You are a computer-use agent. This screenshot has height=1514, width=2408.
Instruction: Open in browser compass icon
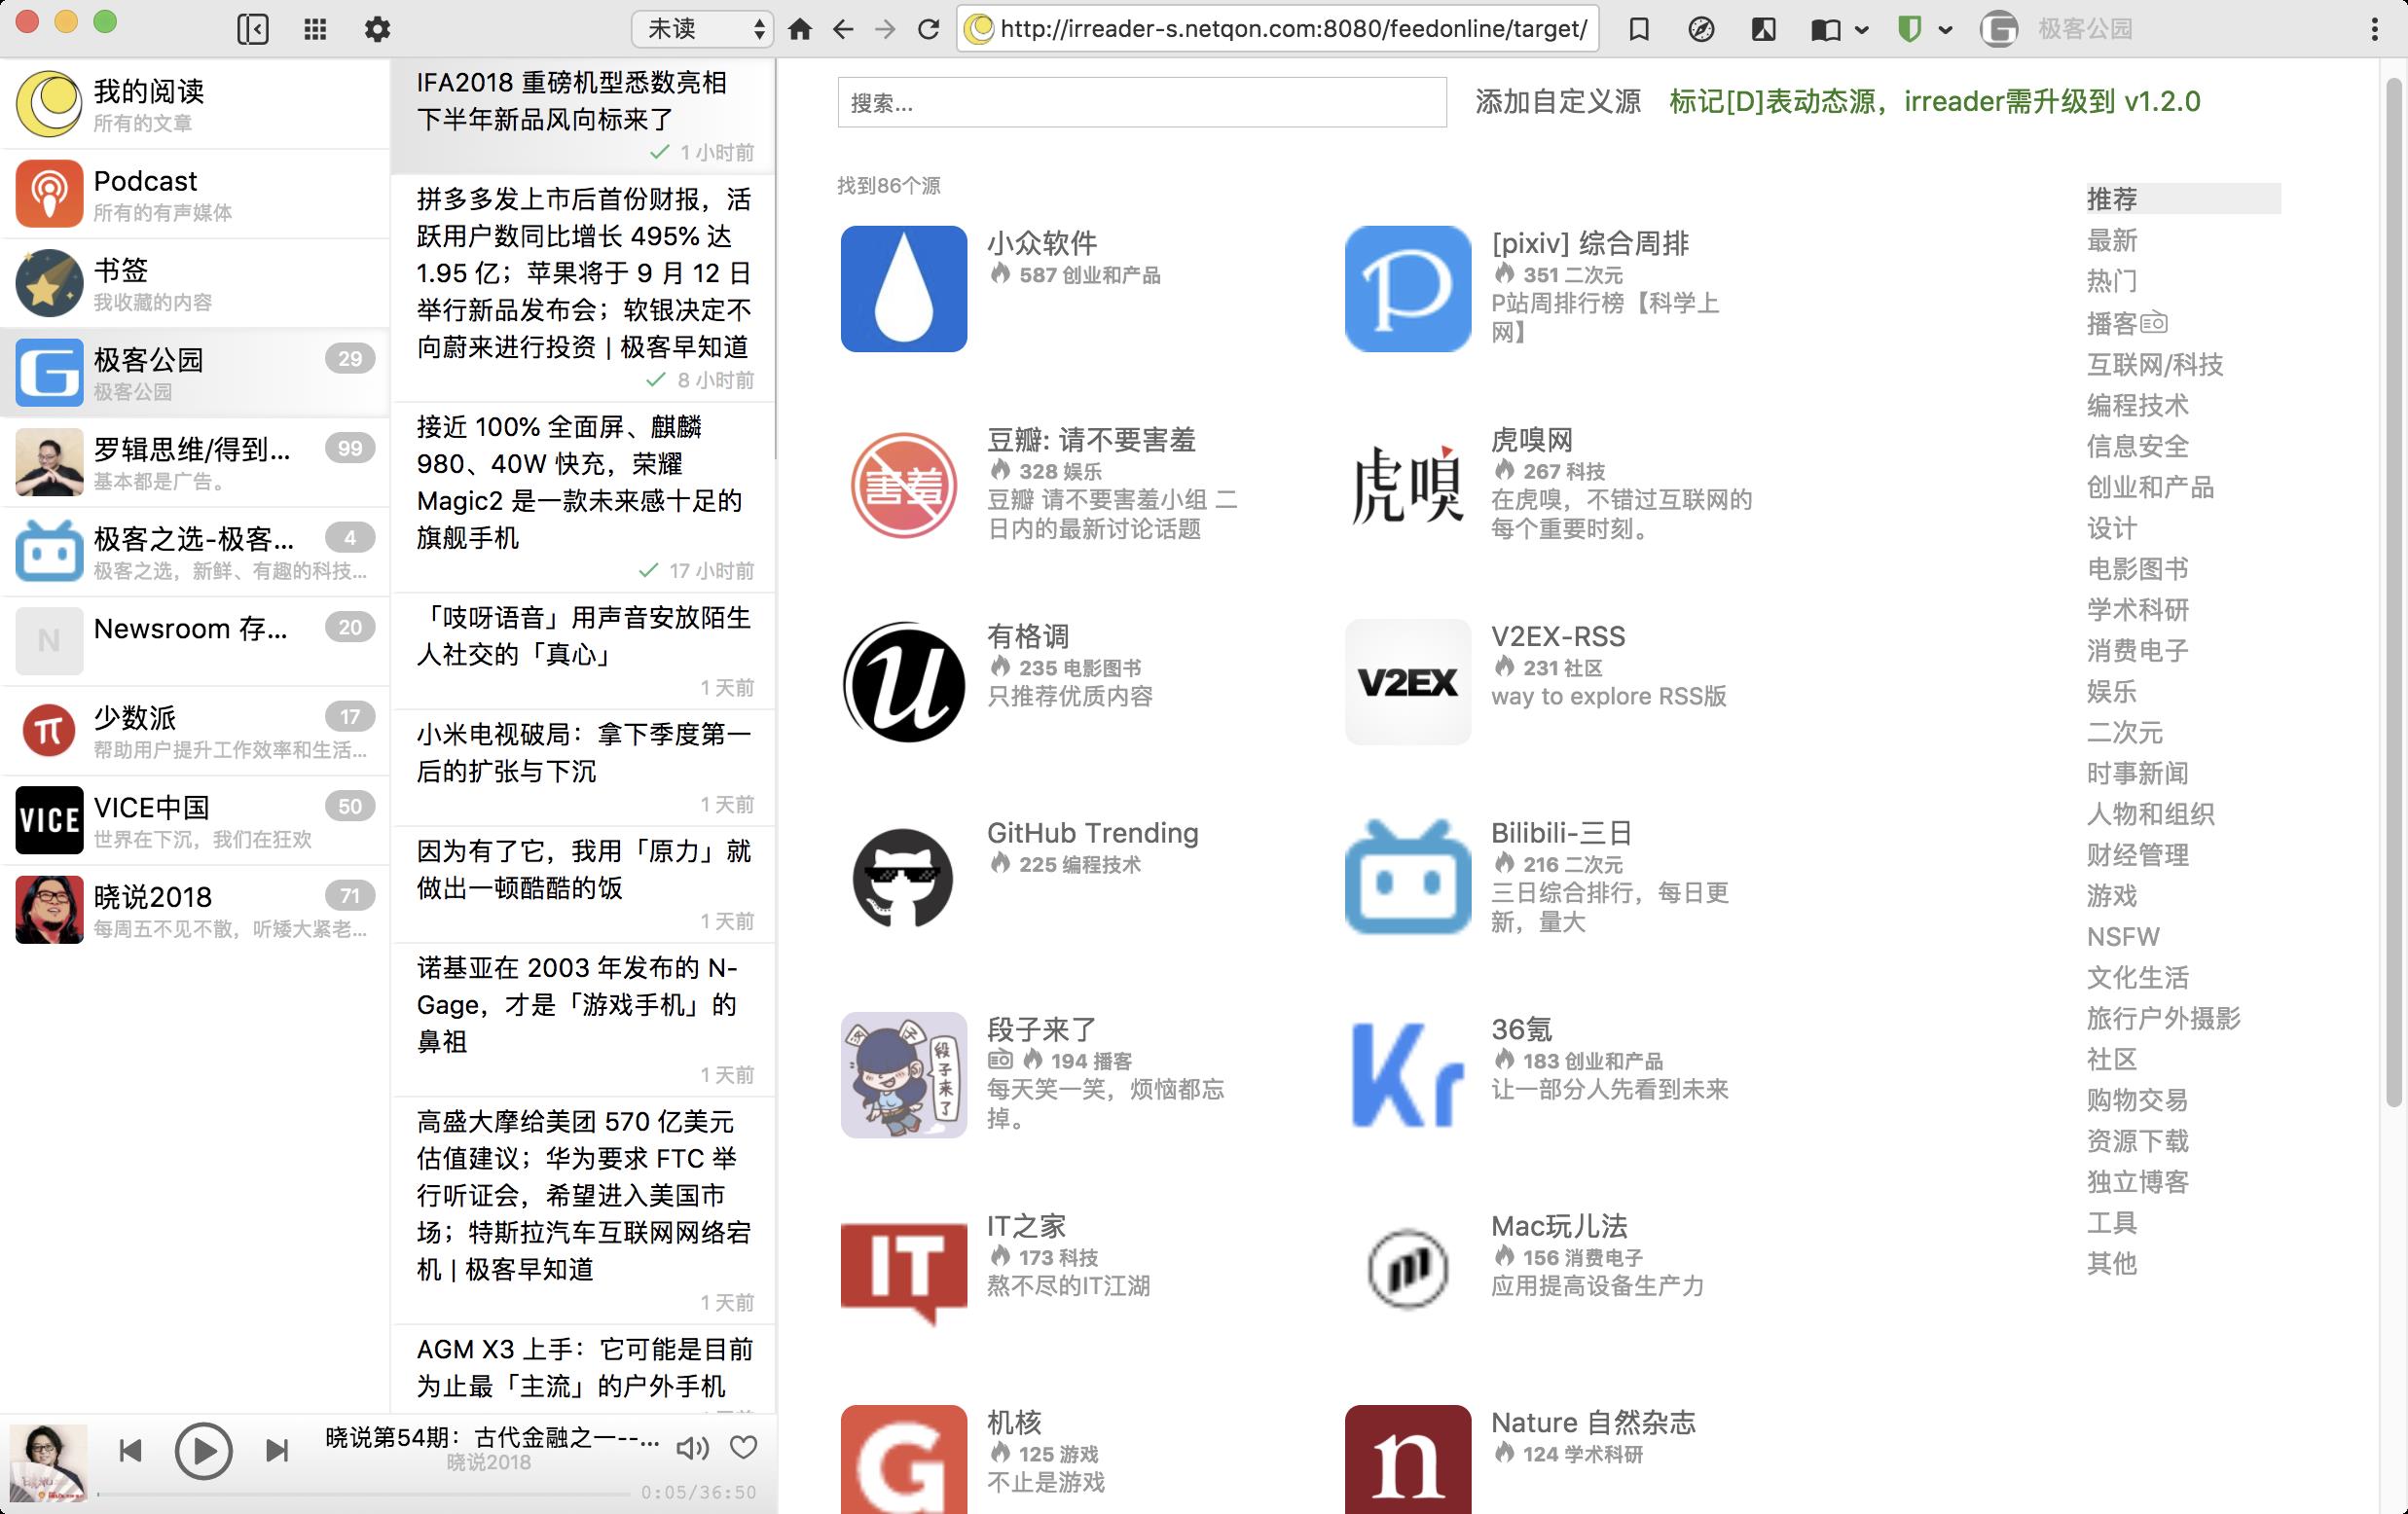pos(1701,29)
